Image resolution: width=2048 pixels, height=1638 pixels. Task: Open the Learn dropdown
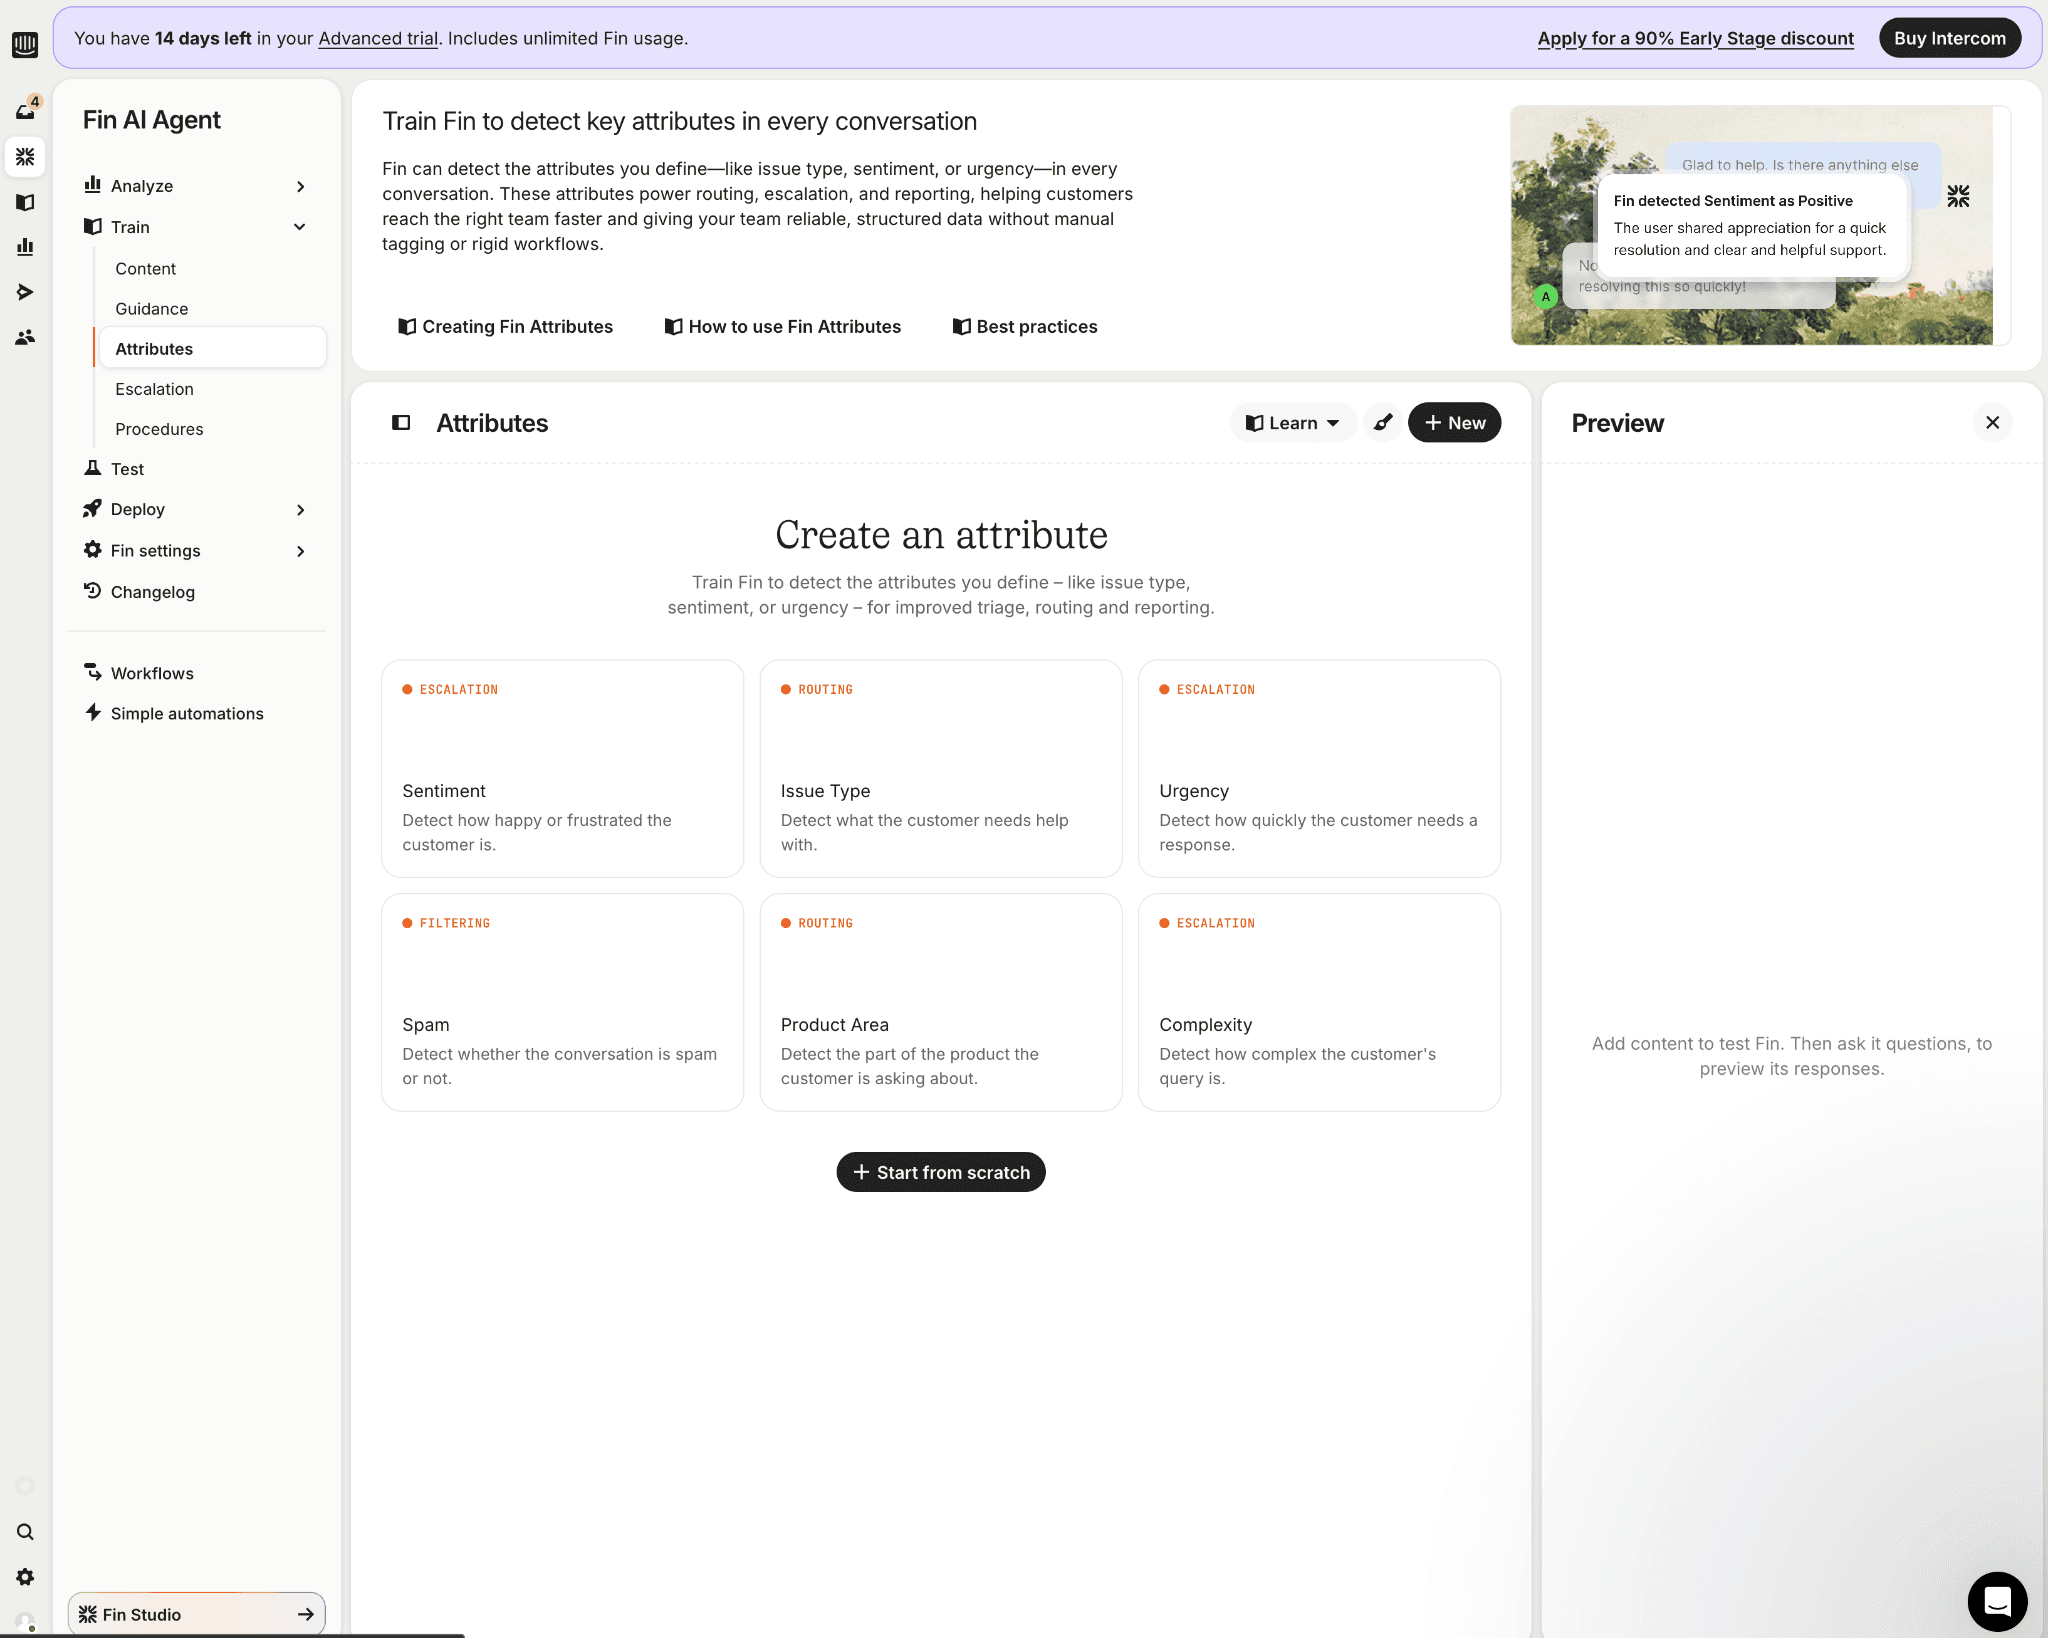pos(1292,423)
